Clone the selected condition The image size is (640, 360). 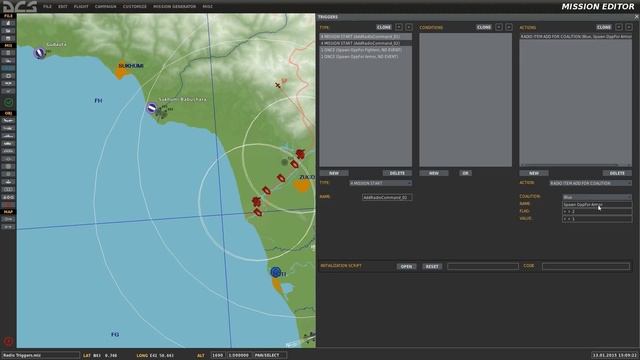point(484,27)
